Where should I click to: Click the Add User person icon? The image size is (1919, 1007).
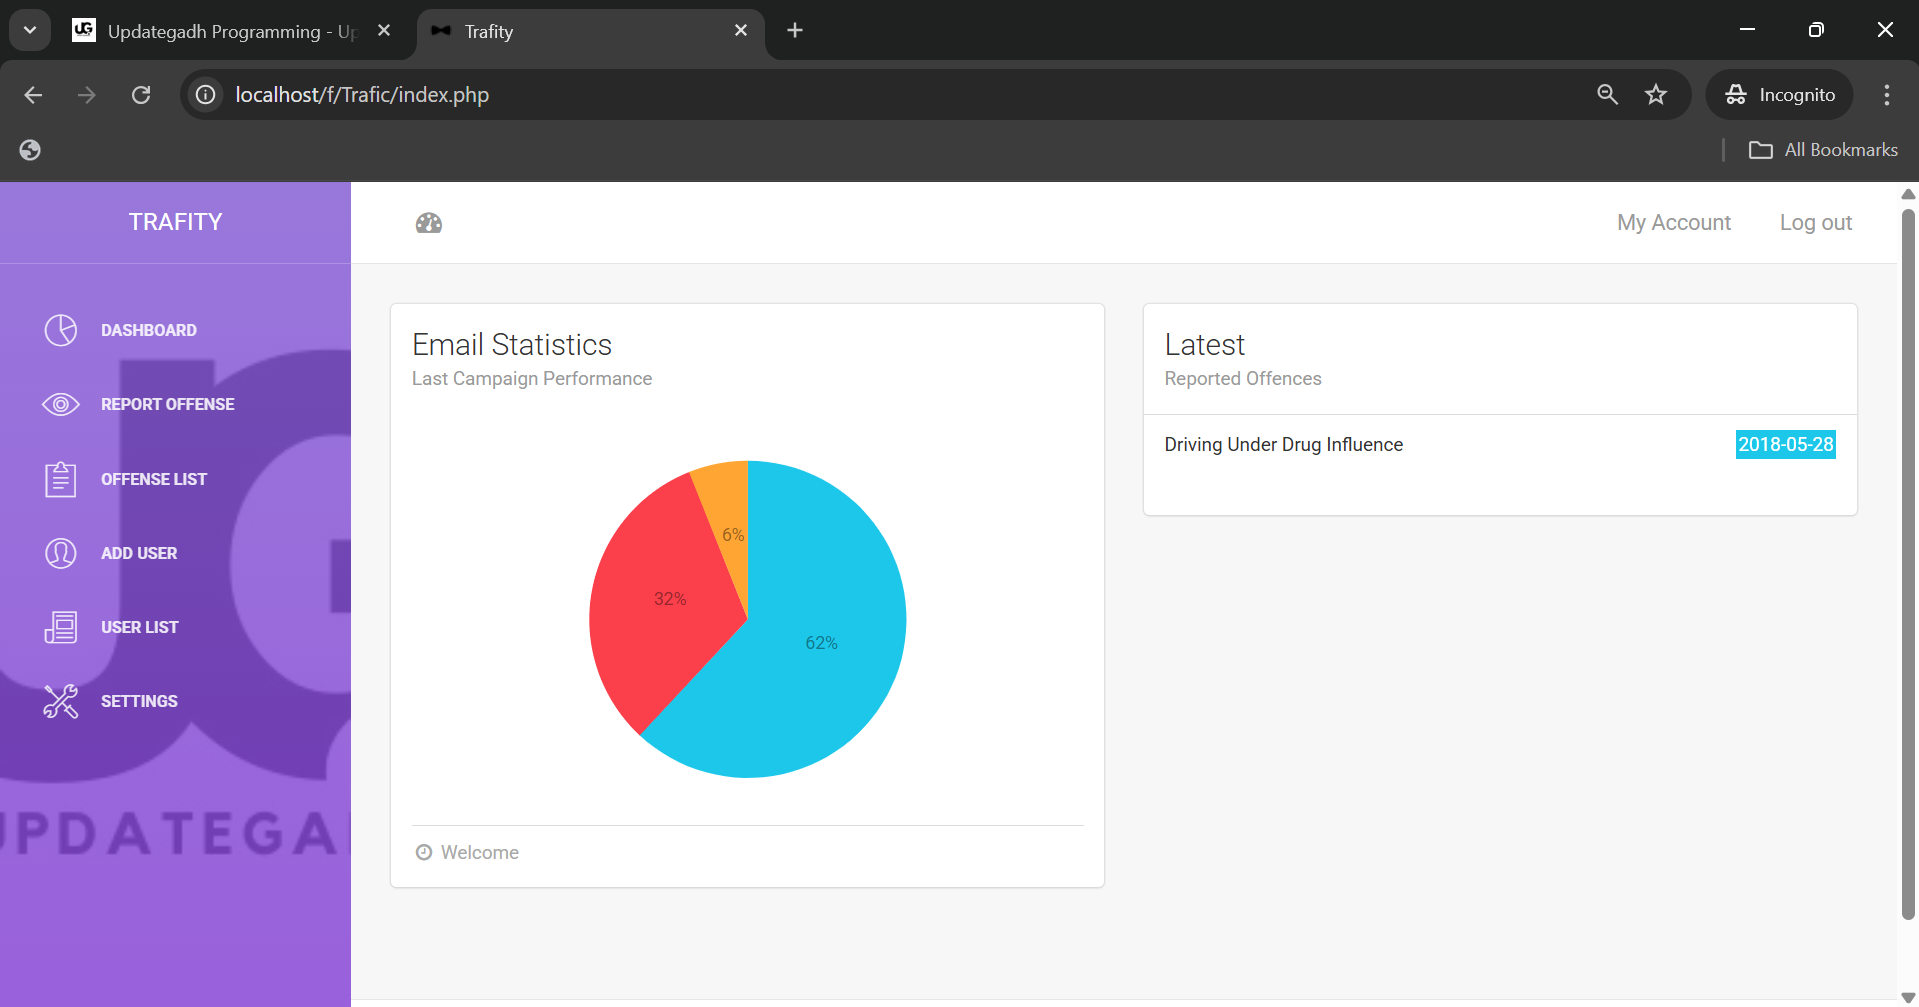coord(61,553)
